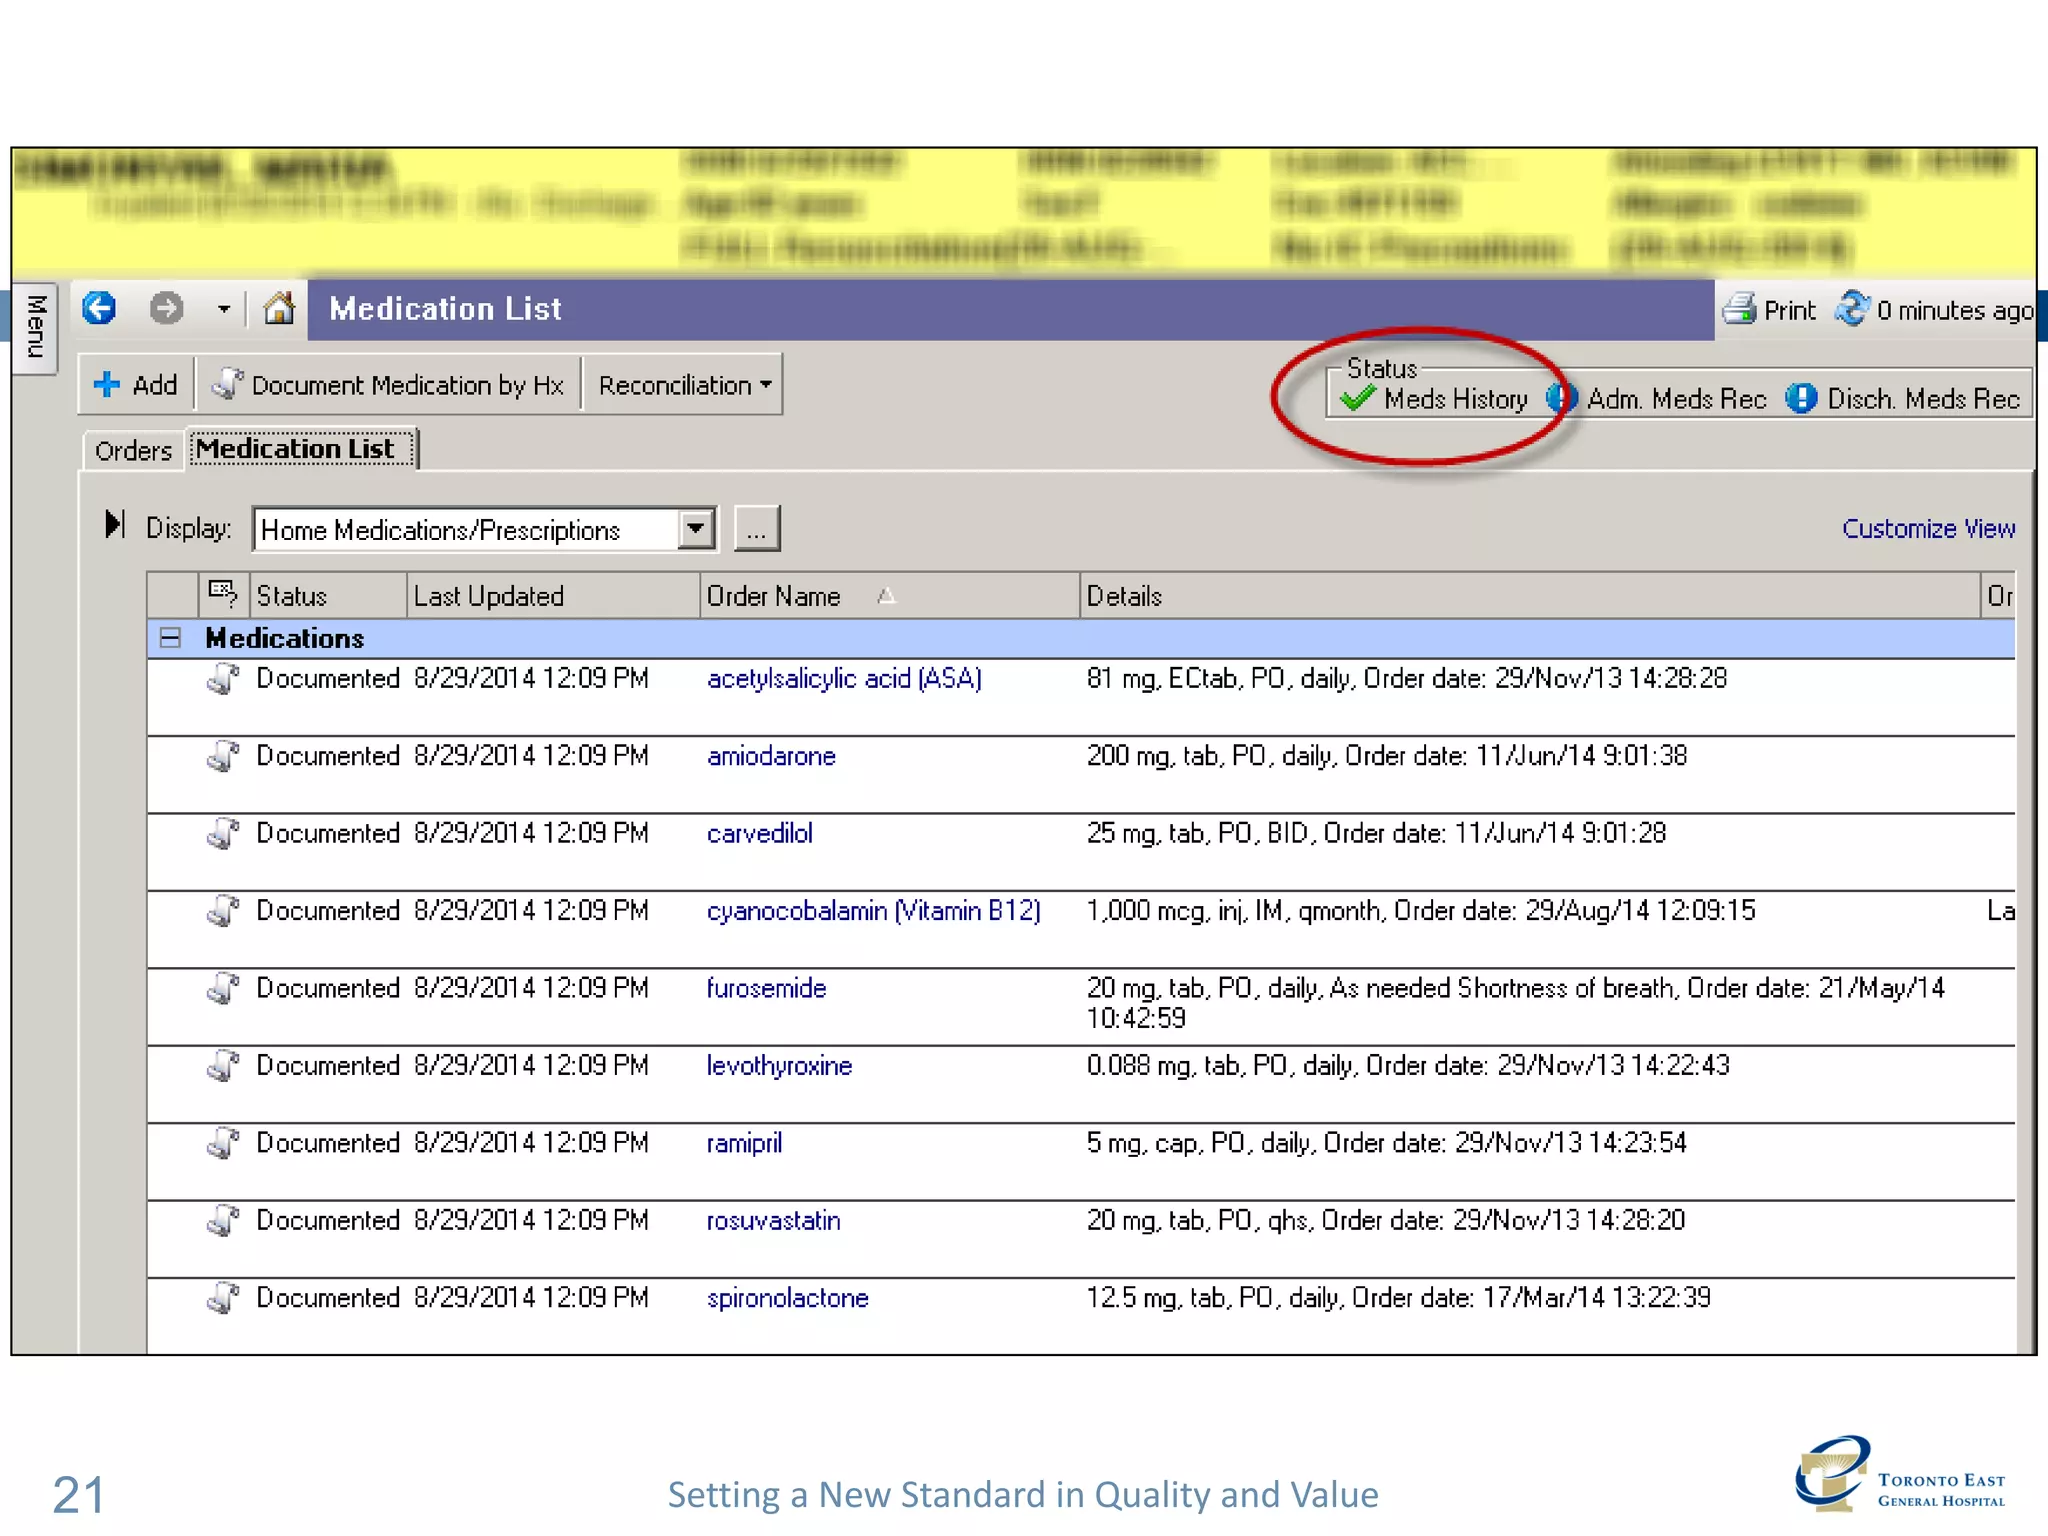
Task: Click the Add button
Action: 136,385
